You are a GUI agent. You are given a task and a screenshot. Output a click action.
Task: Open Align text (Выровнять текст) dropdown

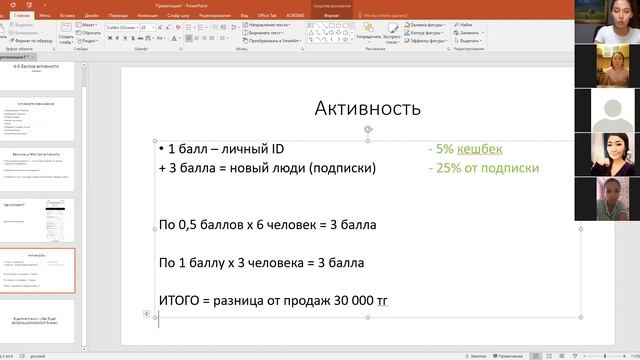click(264, 33)
